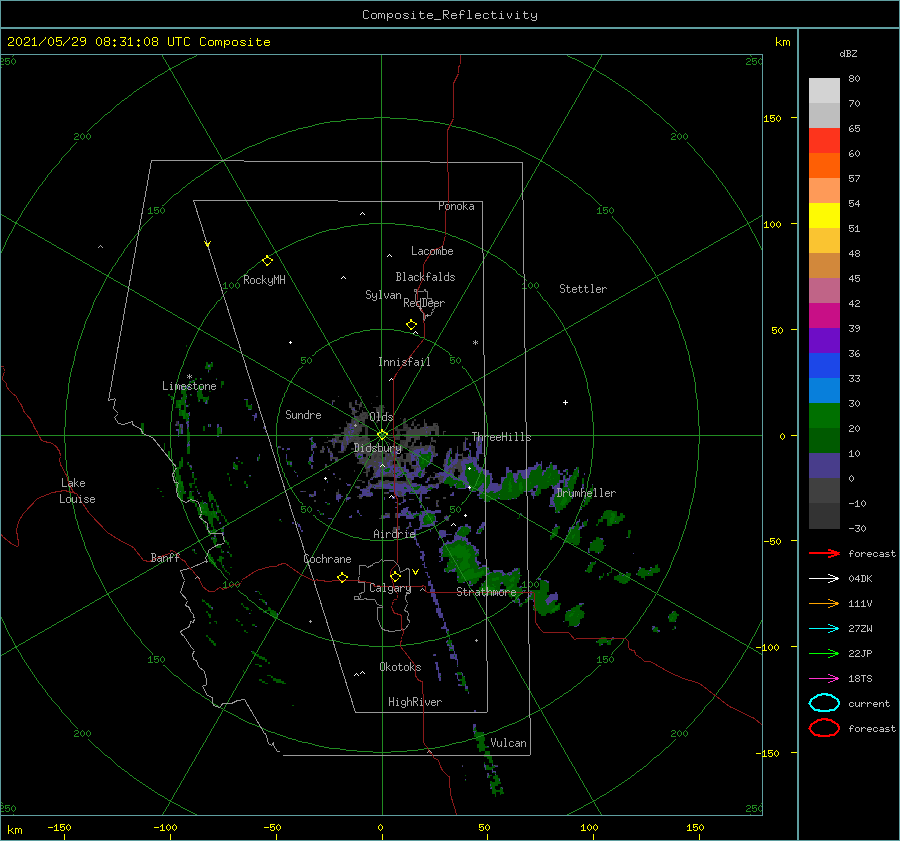The image size is (900, 841).
Task: Click the Vulcan town label
Action: point(508,743)
